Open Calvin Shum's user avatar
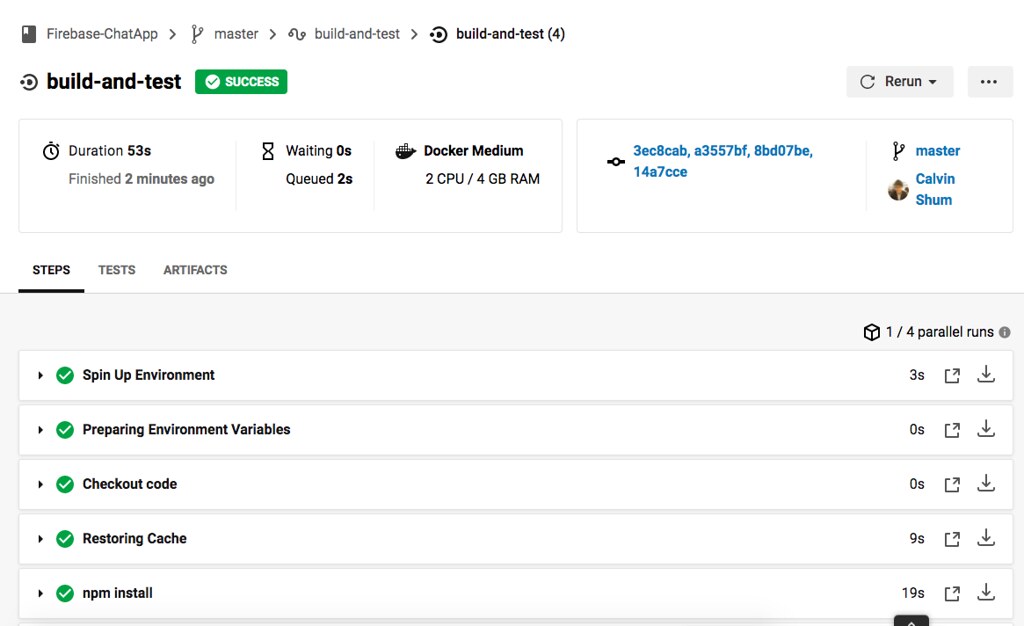 (x=899, y=190)
